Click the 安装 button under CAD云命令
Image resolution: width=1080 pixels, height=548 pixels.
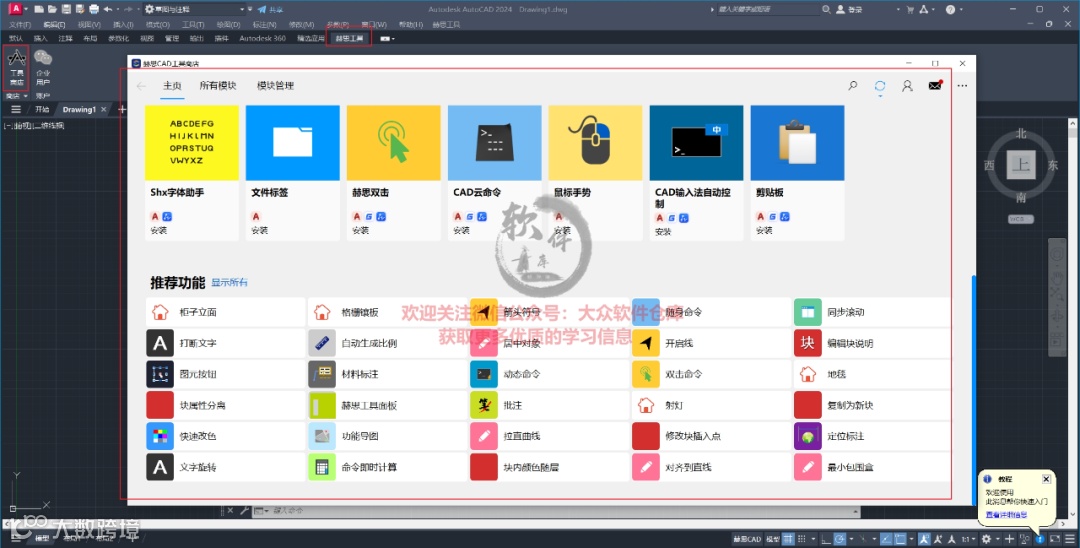pos(461,231)
